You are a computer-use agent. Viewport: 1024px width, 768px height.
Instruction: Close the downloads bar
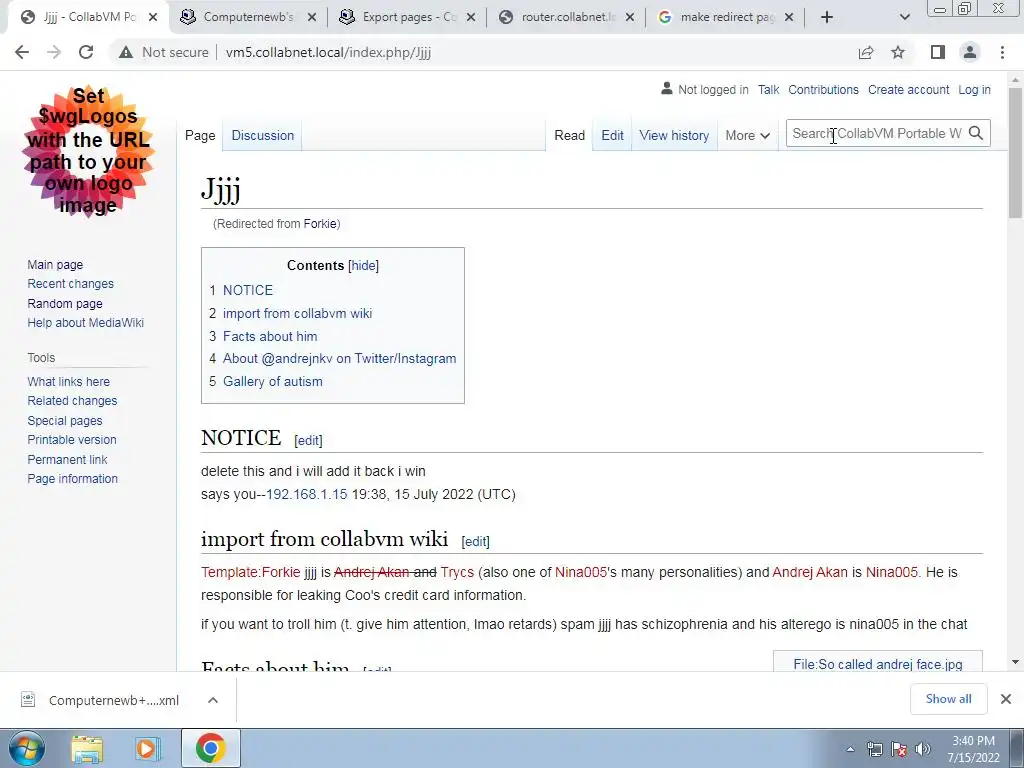[x=1006, y=699]
